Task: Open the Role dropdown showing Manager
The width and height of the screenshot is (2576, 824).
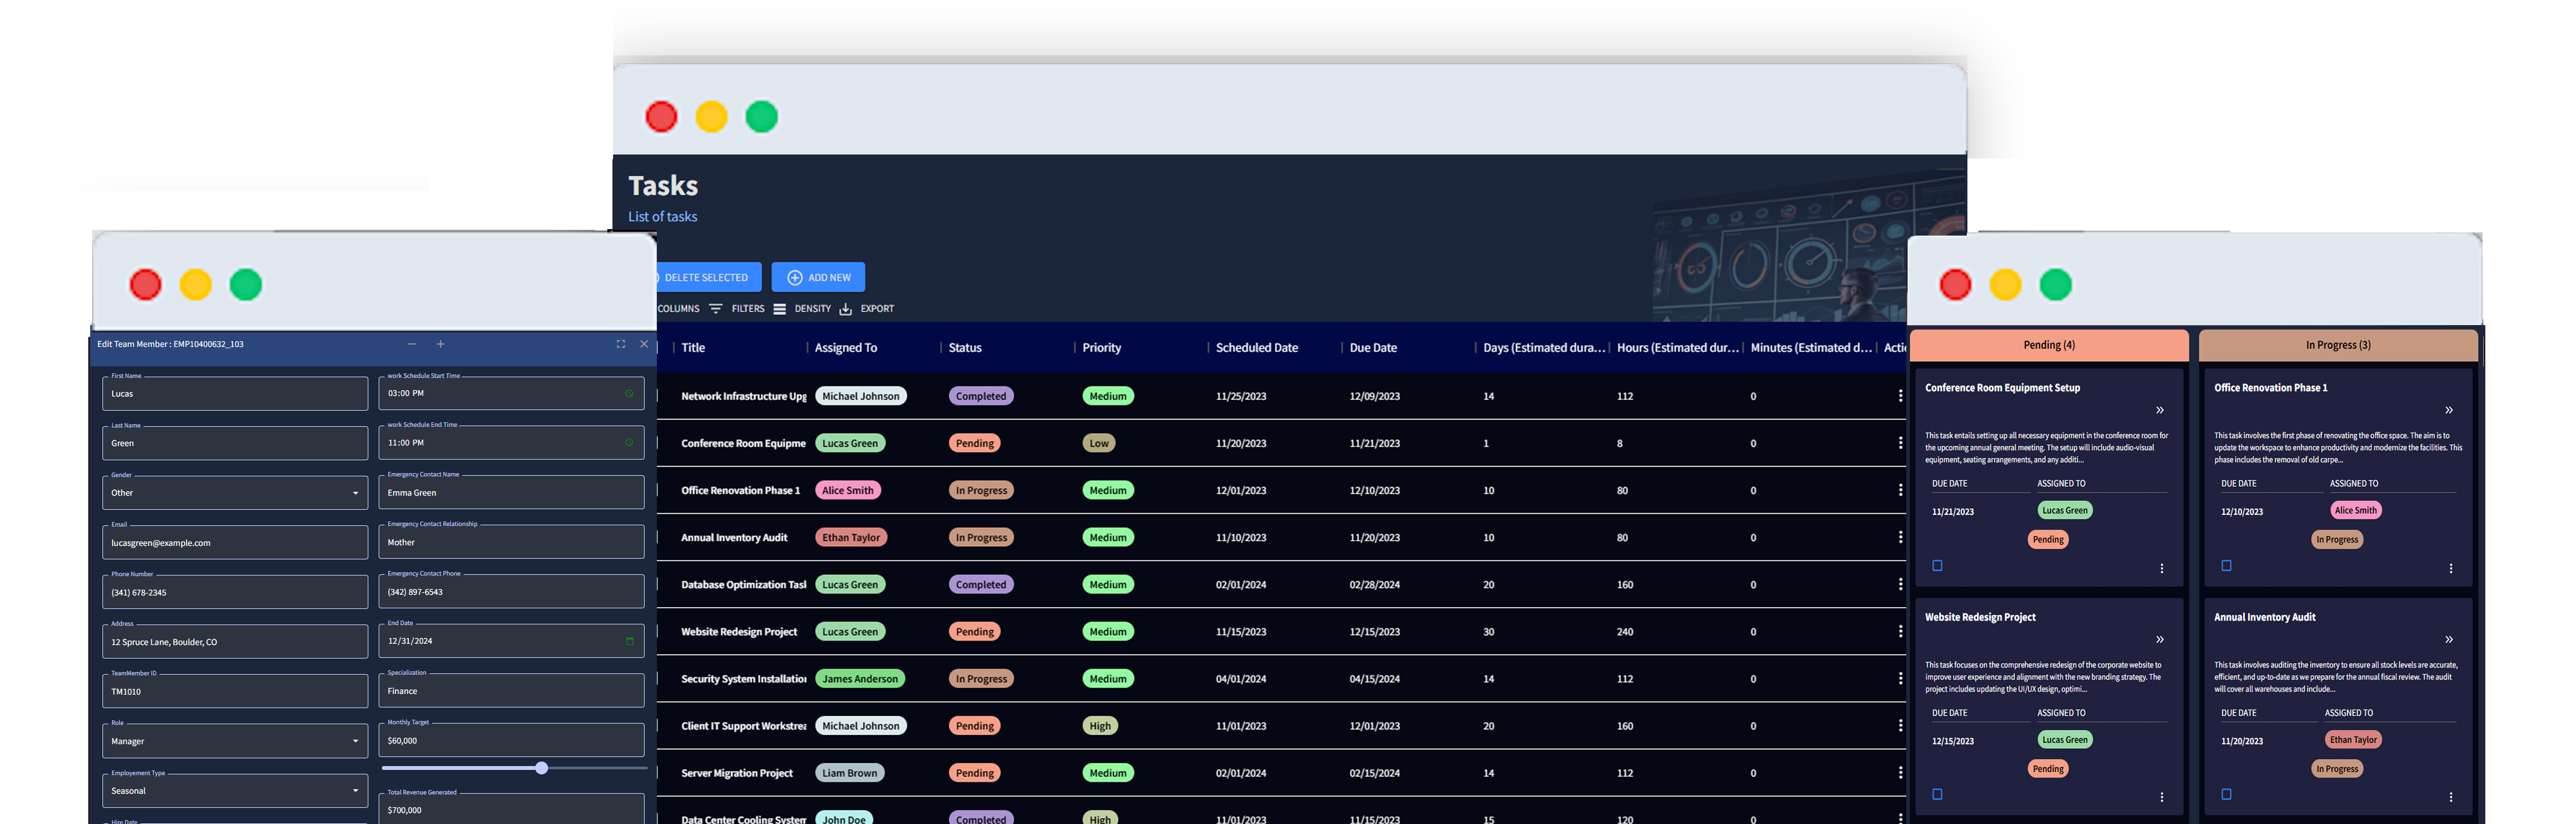Action: pyautogui.click(x=235, y=741)
